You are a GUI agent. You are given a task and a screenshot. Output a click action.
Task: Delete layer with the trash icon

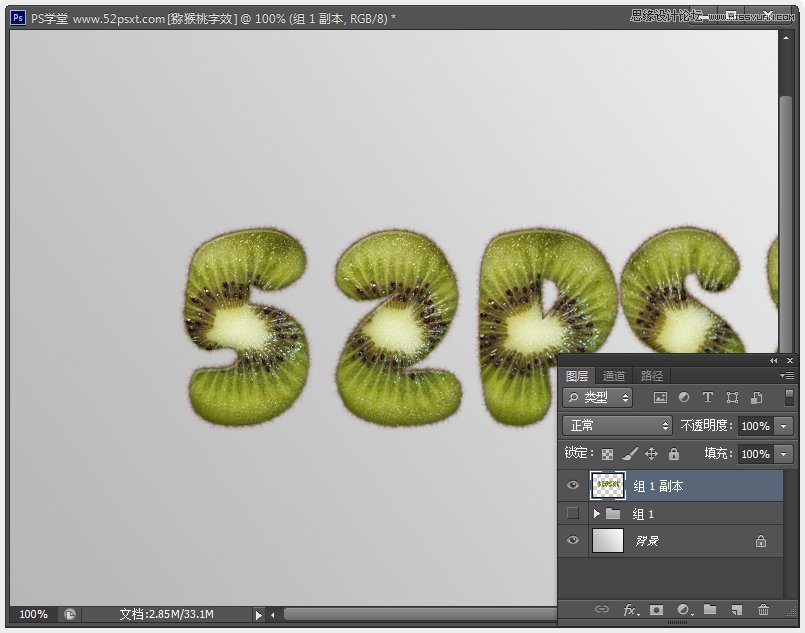[x=763, y=609]
